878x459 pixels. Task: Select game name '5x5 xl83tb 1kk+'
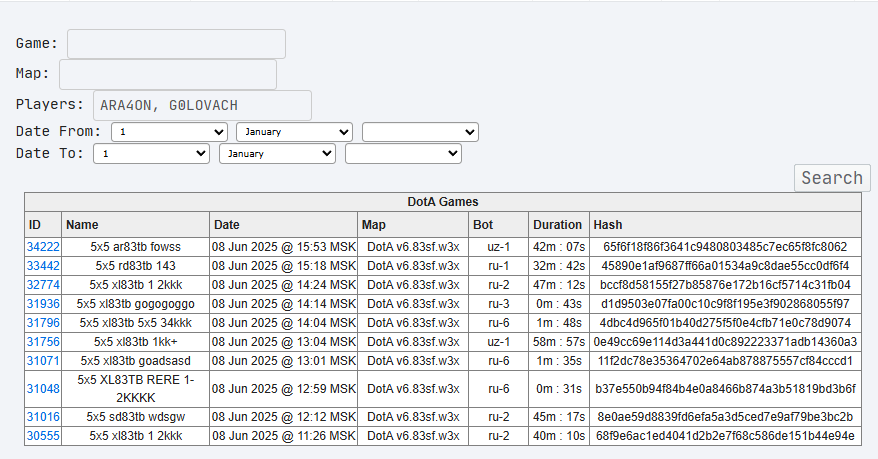[136, 342]
